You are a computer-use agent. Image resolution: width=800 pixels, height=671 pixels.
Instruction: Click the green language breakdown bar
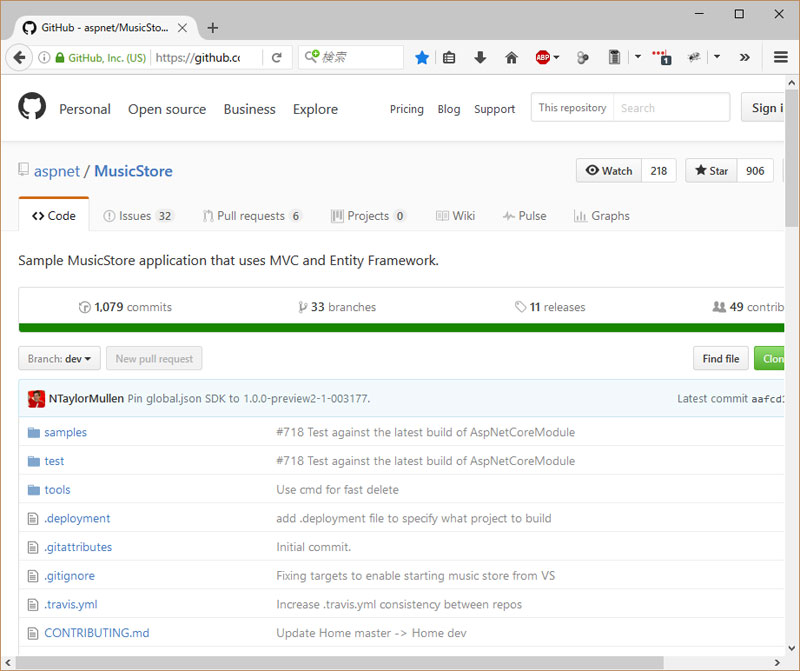point(402,328)
